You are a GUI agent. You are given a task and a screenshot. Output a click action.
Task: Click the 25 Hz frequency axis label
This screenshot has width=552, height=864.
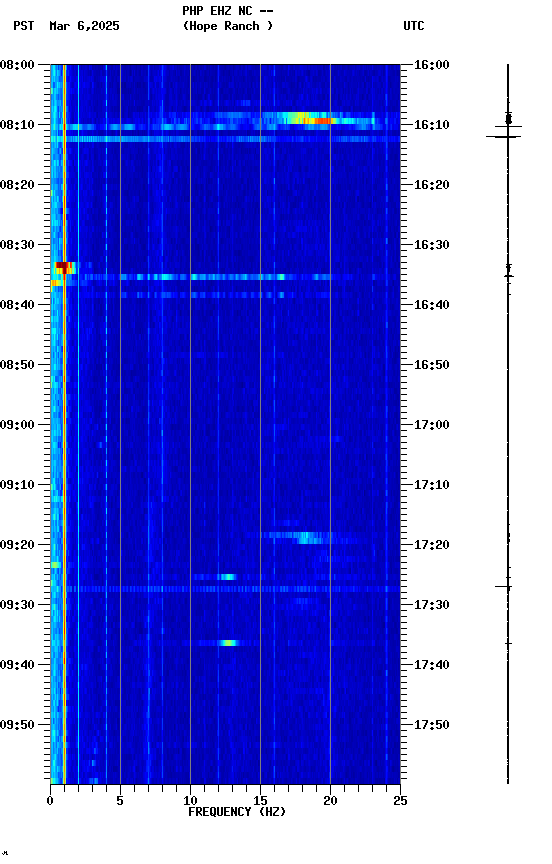400,801
